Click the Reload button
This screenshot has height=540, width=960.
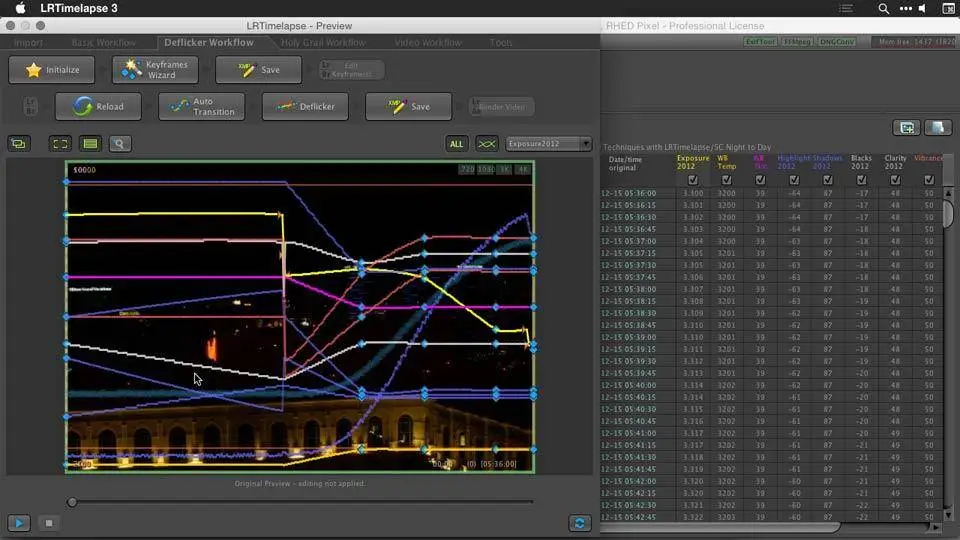click(x=98, y=107)
